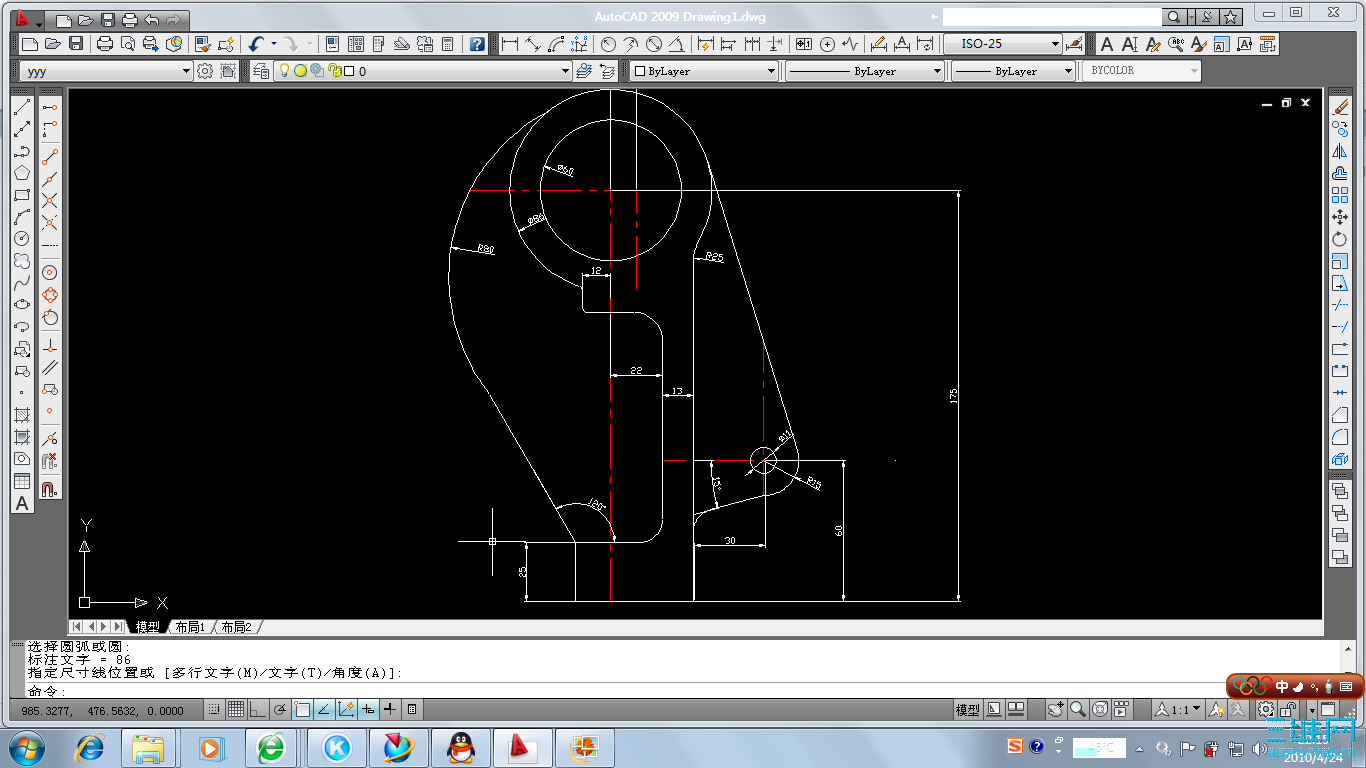The image size is (1366, 768).
Task: Click the InfoCenter search binoculars button
Action: [x=1174, y=17]
